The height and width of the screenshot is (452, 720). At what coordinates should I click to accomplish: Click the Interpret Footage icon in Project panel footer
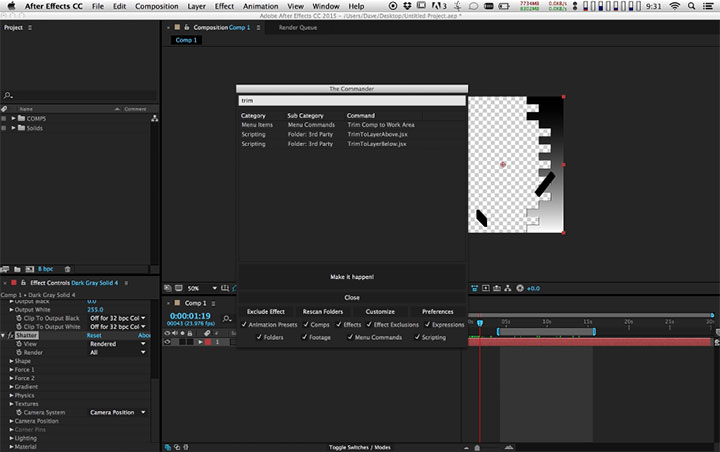click(x=5, y=269)
